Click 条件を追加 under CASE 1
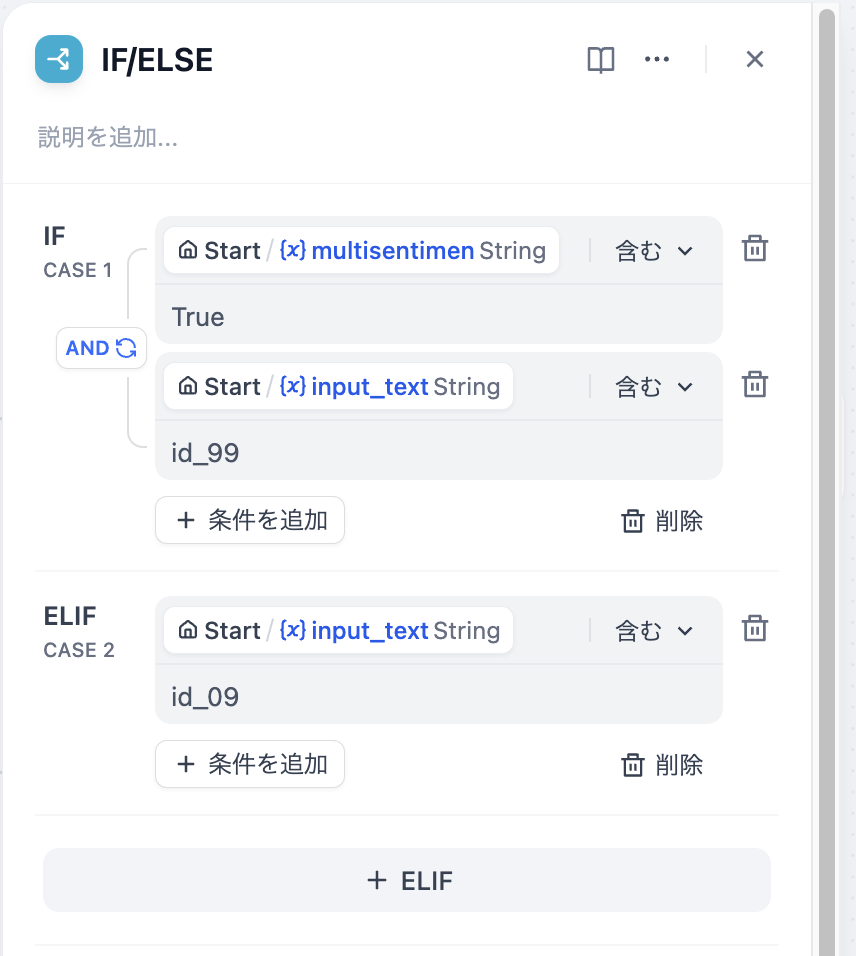The image size is (856, 956). [x=250, y=520]
